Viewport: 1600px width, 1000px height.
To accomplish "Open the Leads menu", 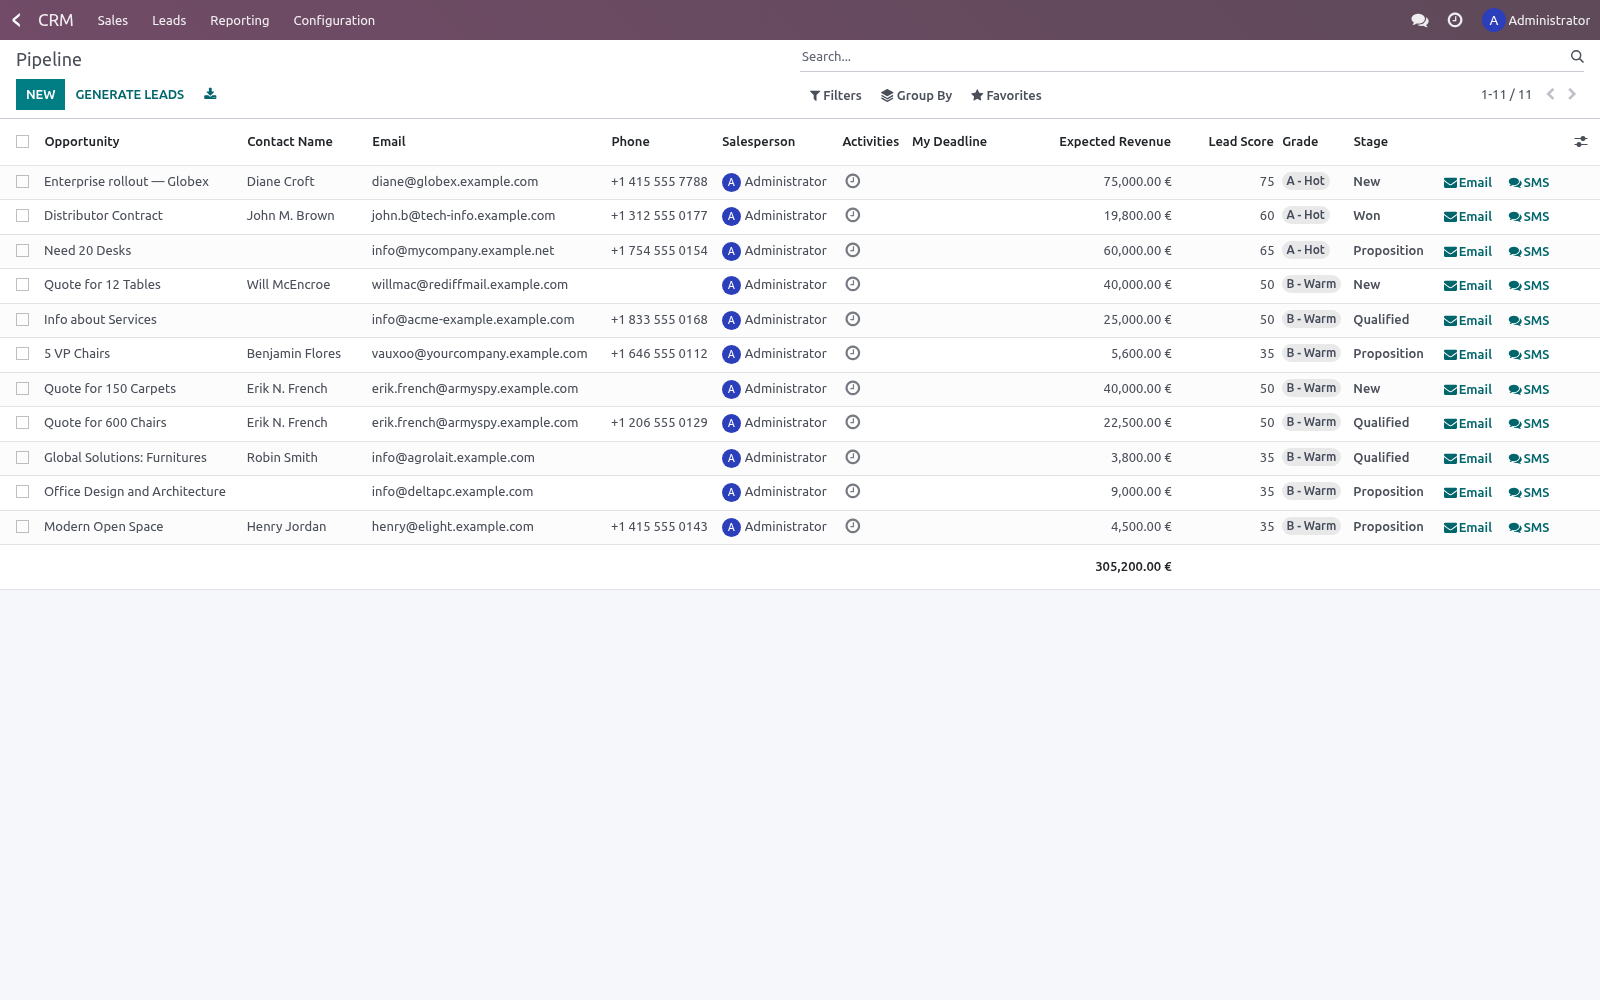I will (x=169, y=20).
